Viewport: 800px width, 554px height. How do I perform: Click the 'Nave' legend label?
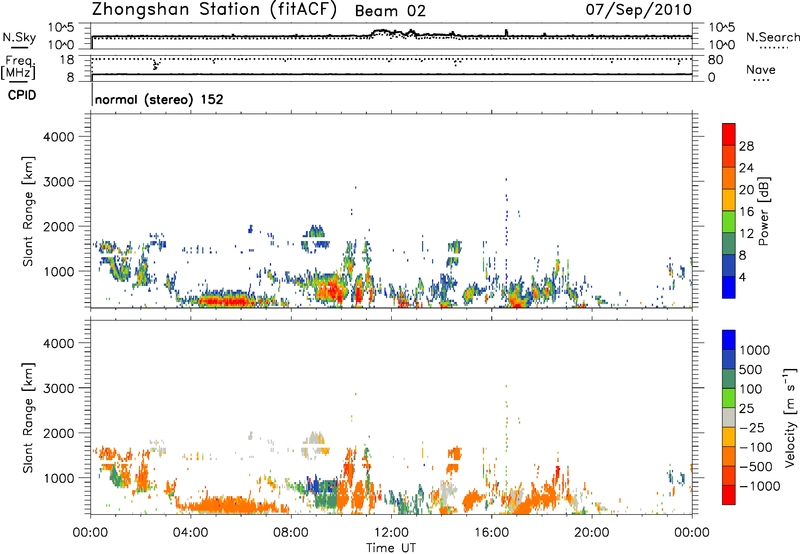click(x=761, y=70)
